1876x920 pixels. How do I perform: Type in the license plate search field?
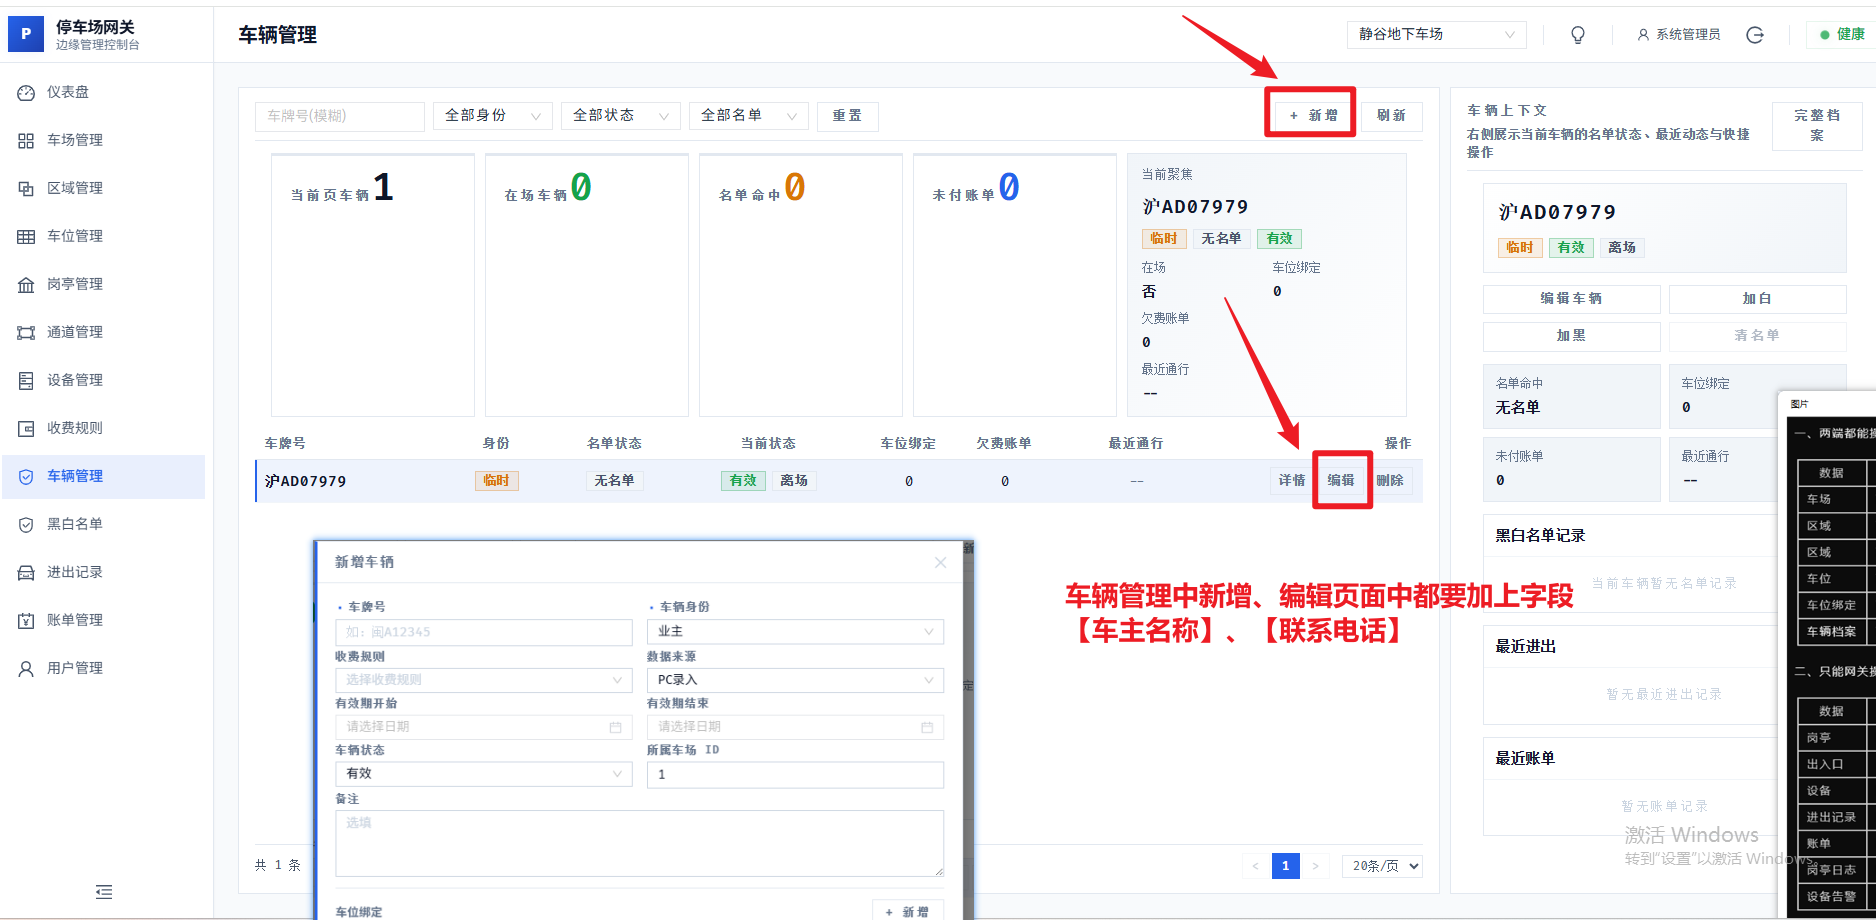coord(339,116)
